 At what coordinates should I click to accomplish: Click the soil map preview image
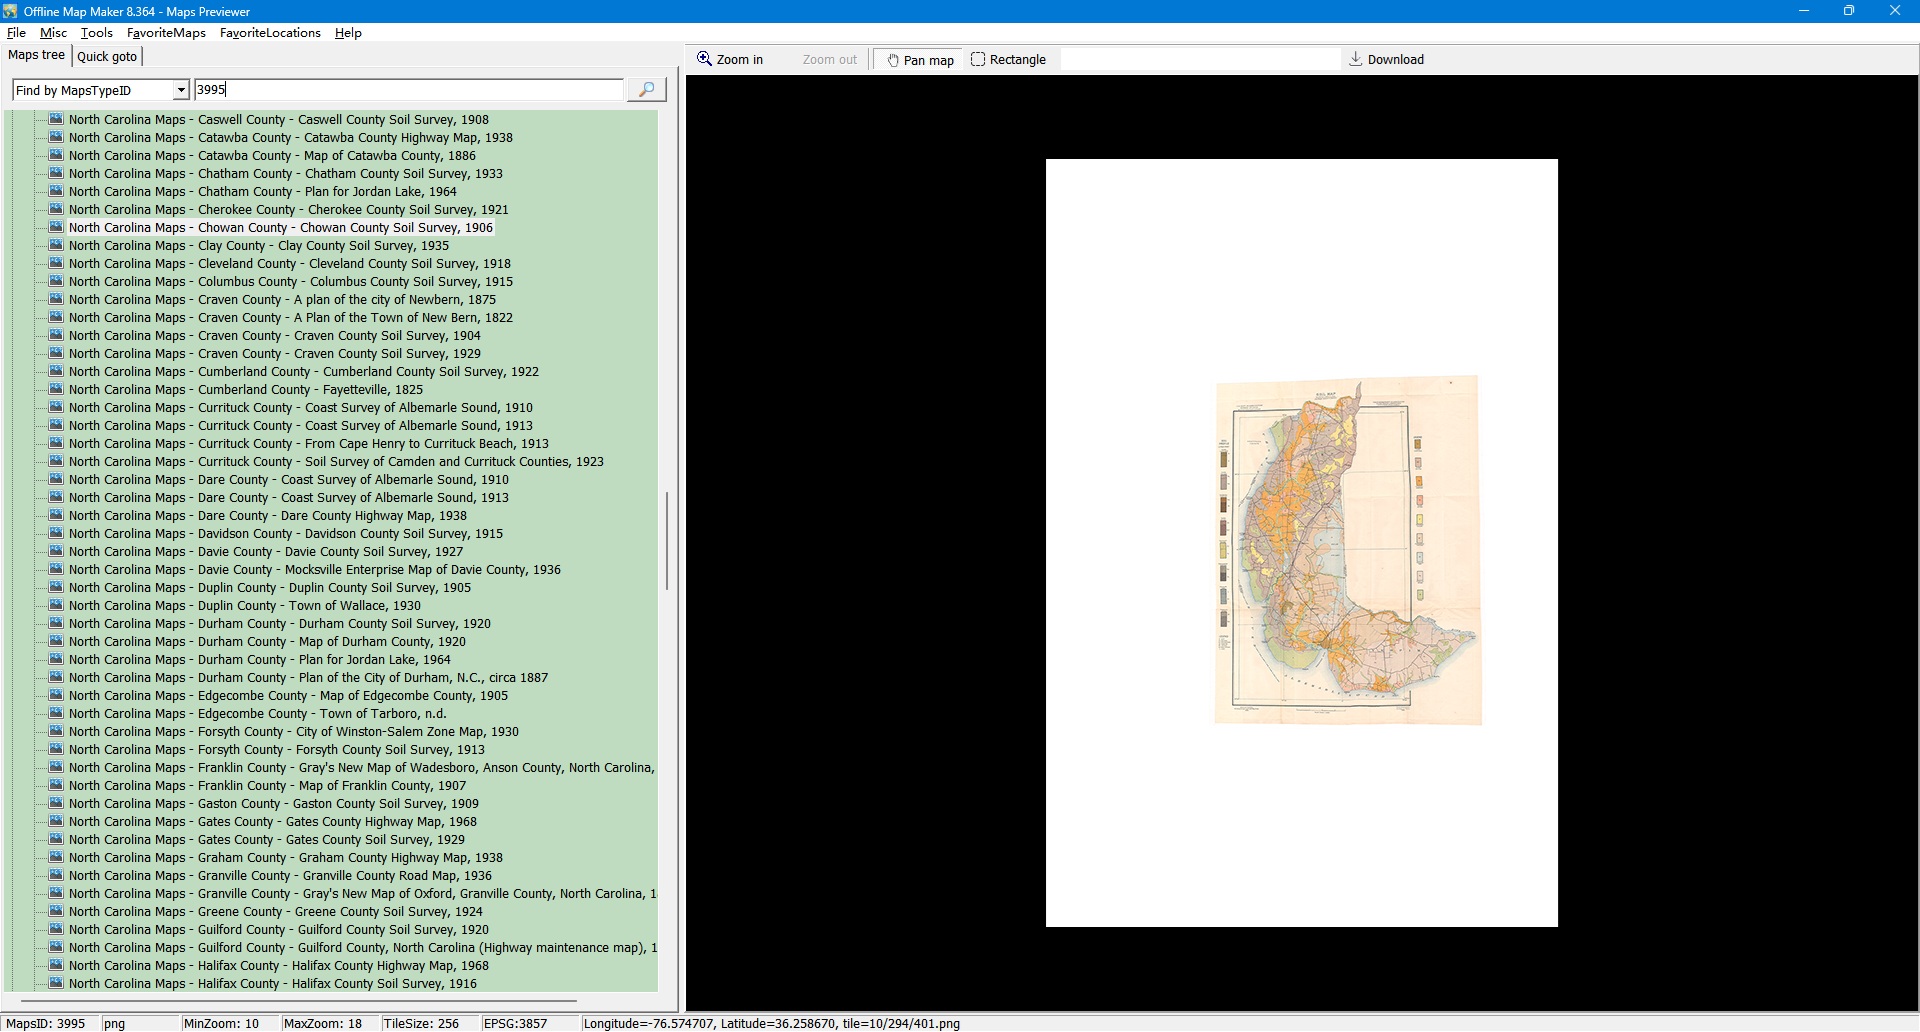coord(1347,550)
